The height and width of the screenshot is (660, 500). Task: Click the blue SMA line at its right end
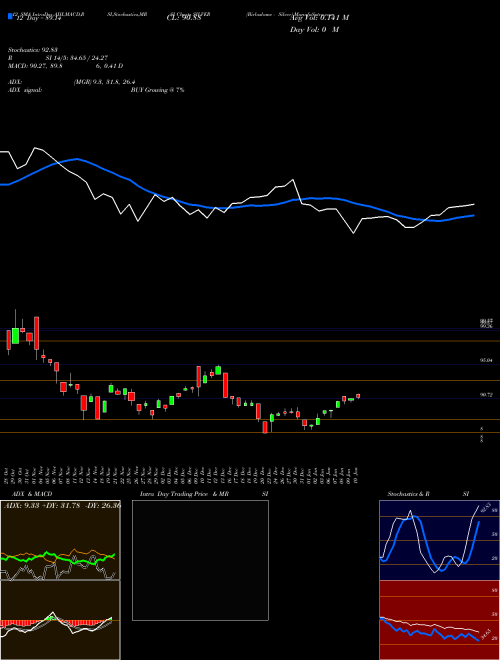click(x=473, y=216)
